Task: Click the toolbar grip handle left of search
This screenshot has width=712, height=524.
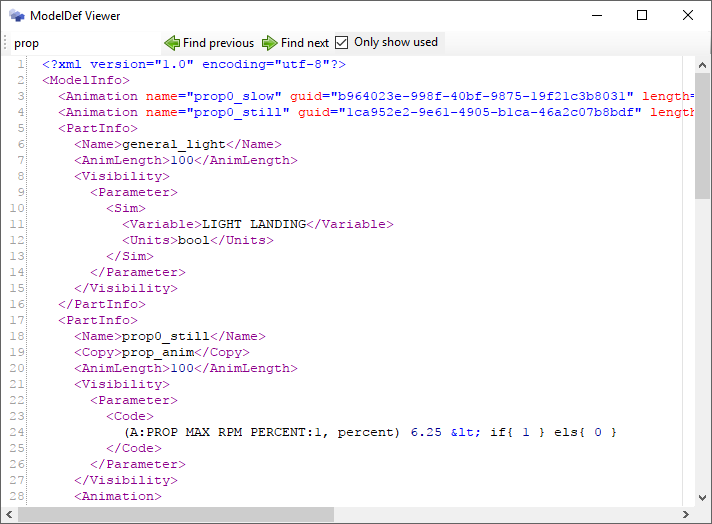Action: pyautogui.click(x=5, y=43)
